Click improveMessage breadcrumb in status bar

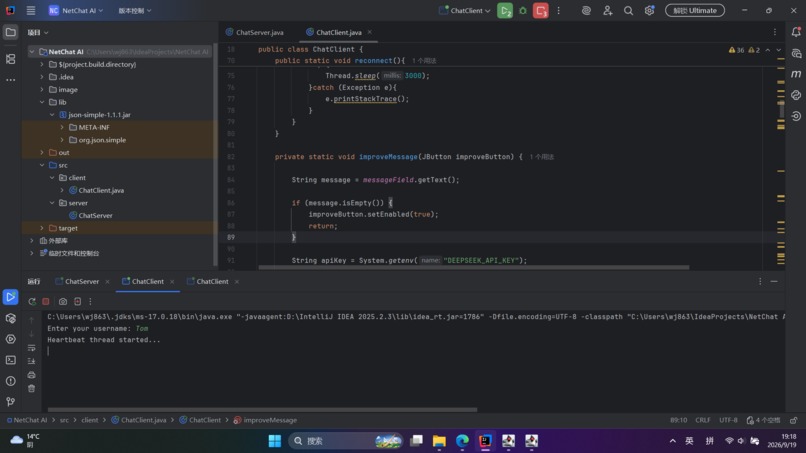(x=265, y=420)
